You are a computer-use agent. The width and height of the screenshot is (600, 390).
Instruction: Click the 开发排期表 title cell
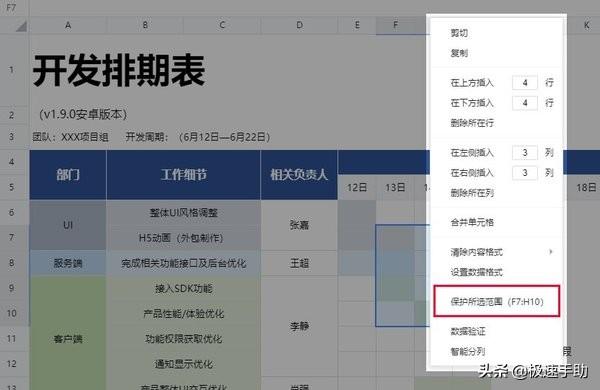pyautogui.click(x=119, y=70)
